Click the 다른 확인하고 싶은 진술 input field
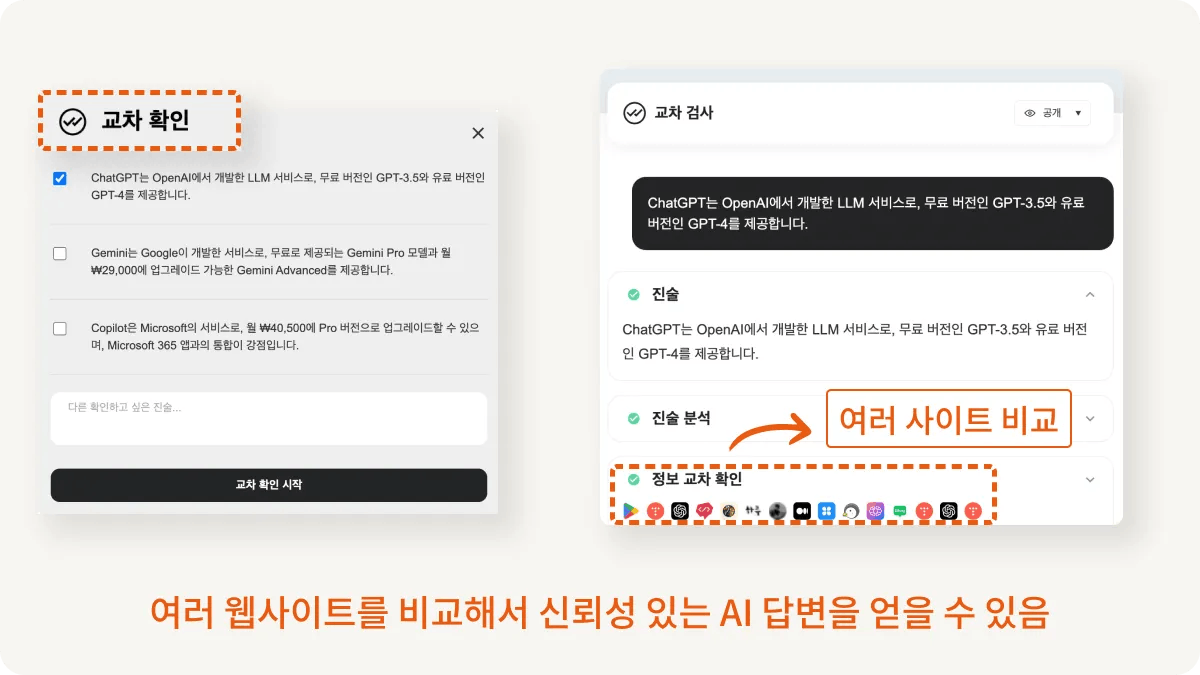This screenshot has width=1200, height=675. pos(269,418)
